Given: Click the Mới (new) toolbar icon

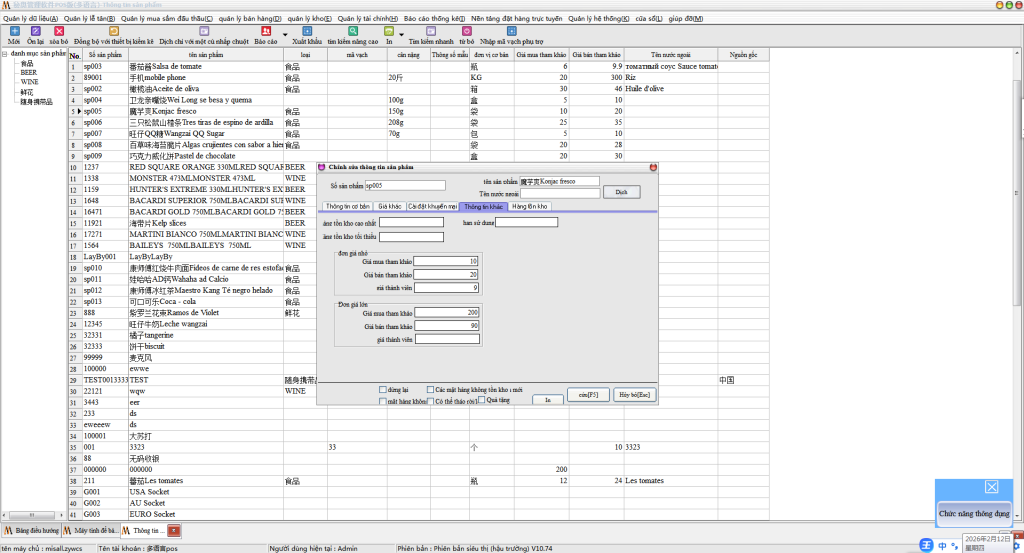Looking at the screenshot, I should tap(13, 32).
